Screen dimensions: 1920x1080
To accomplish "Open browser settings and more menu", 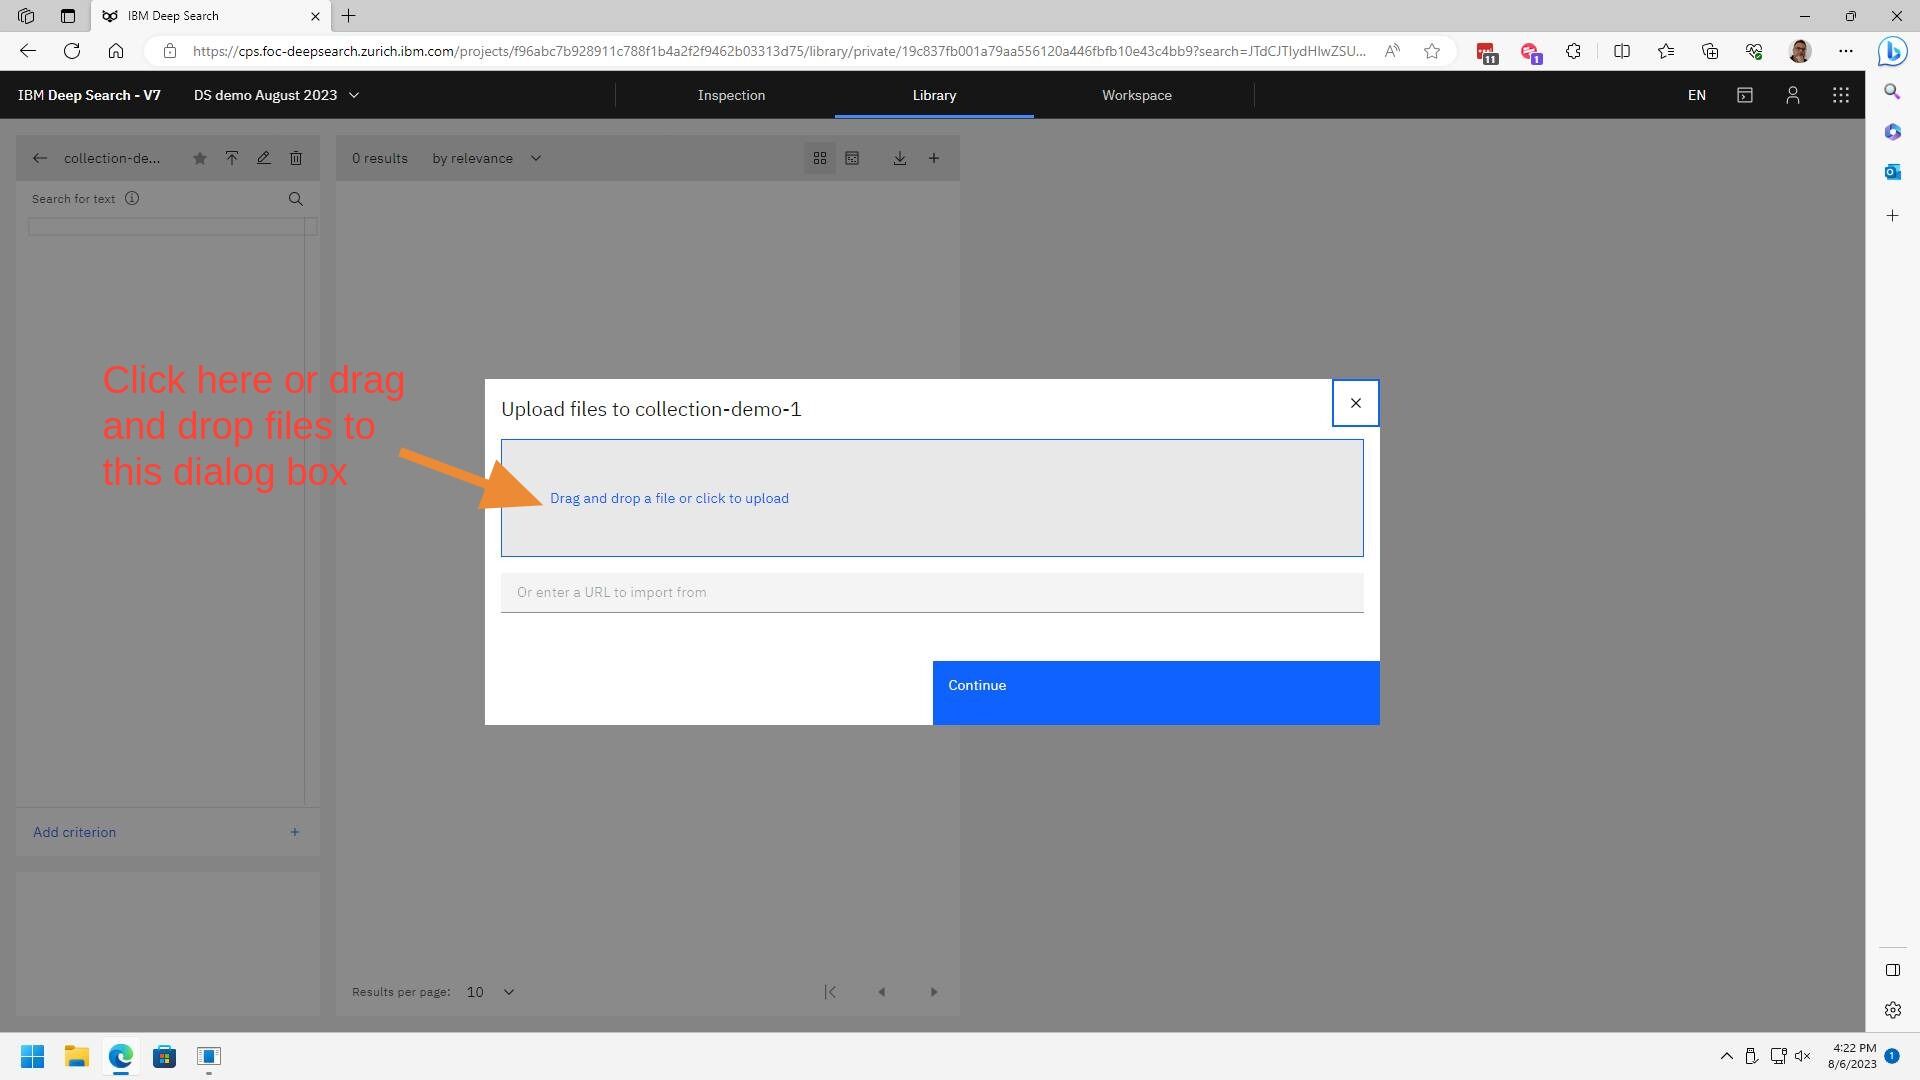I will click(1846, 51).
